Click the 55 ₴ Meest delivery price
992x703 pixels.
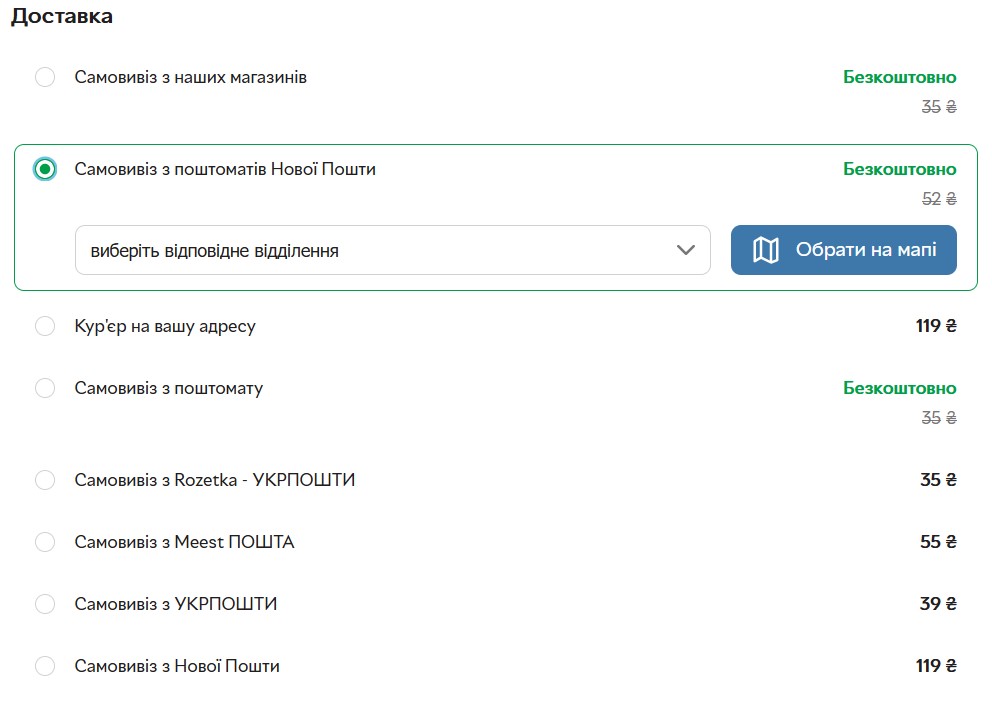(x=938, y=542)
